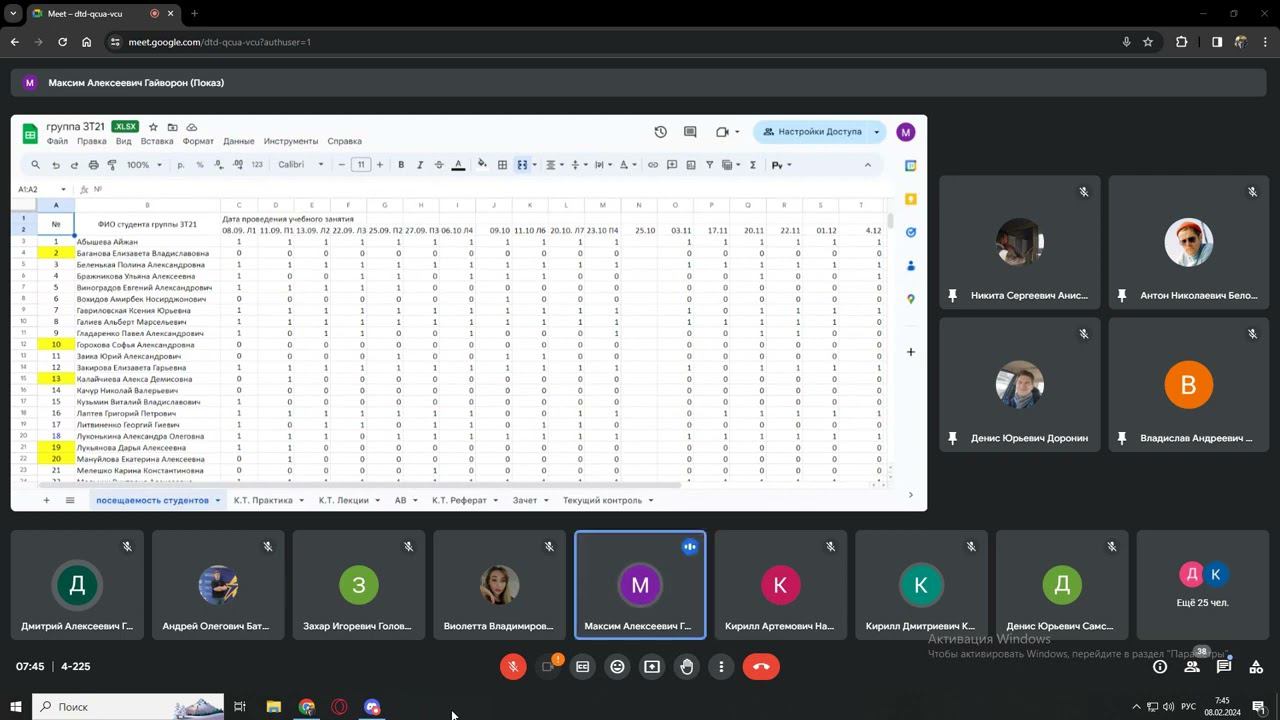Open a new Chrome tab
Image resolution: width=1280 pixels, height=720 pixels.
[194, 14]
